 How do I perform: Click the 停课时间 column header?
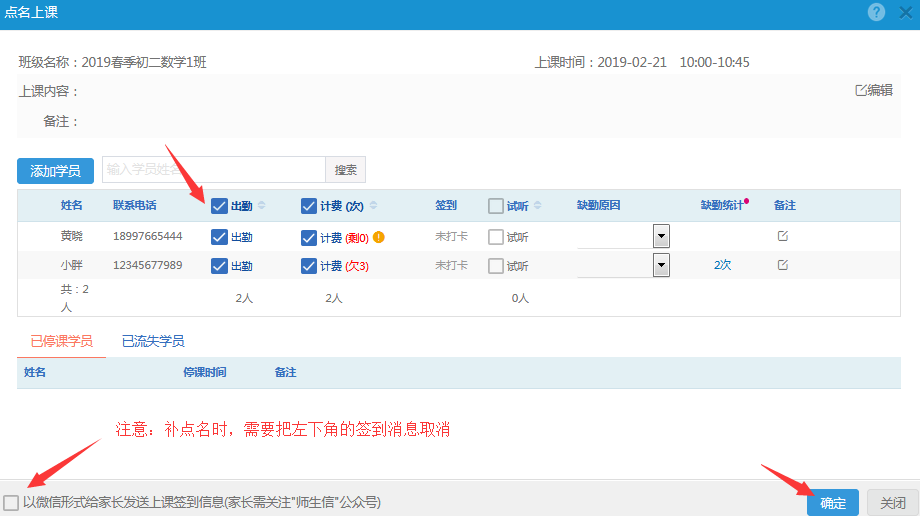coord(205,372)
